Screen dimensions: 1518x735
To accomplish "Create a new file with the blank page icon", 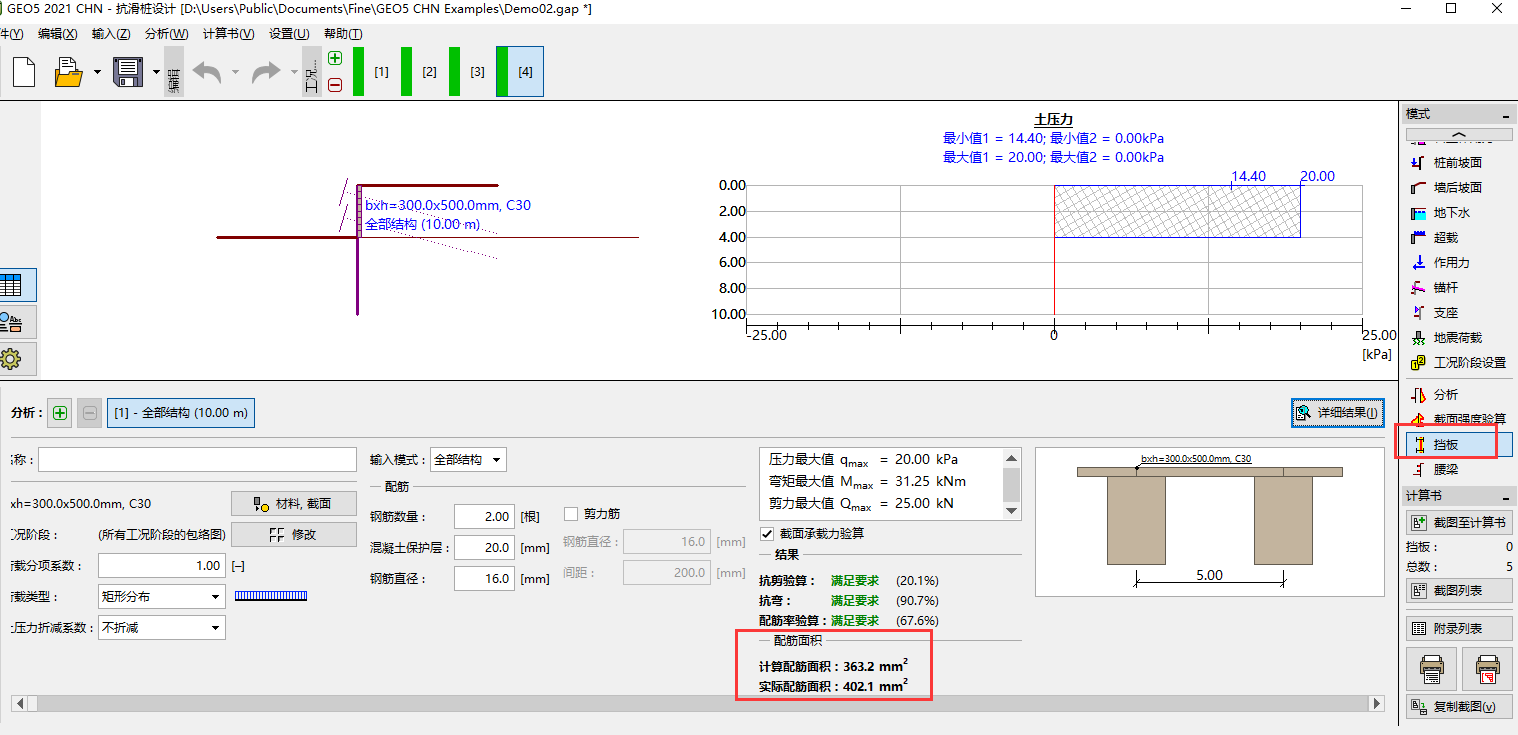I will [x=23, y=72].
